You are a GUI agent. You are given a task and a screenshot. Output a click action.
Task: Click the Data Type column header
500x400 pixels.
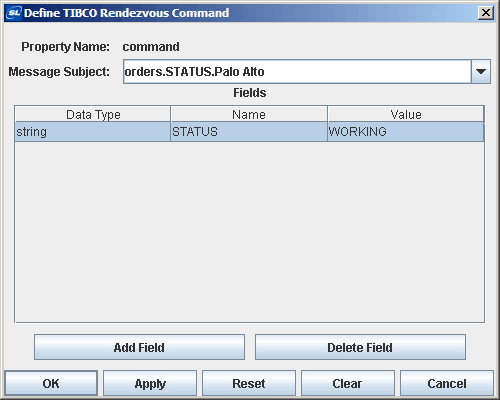pyautogui.click(x=93, y=114)
